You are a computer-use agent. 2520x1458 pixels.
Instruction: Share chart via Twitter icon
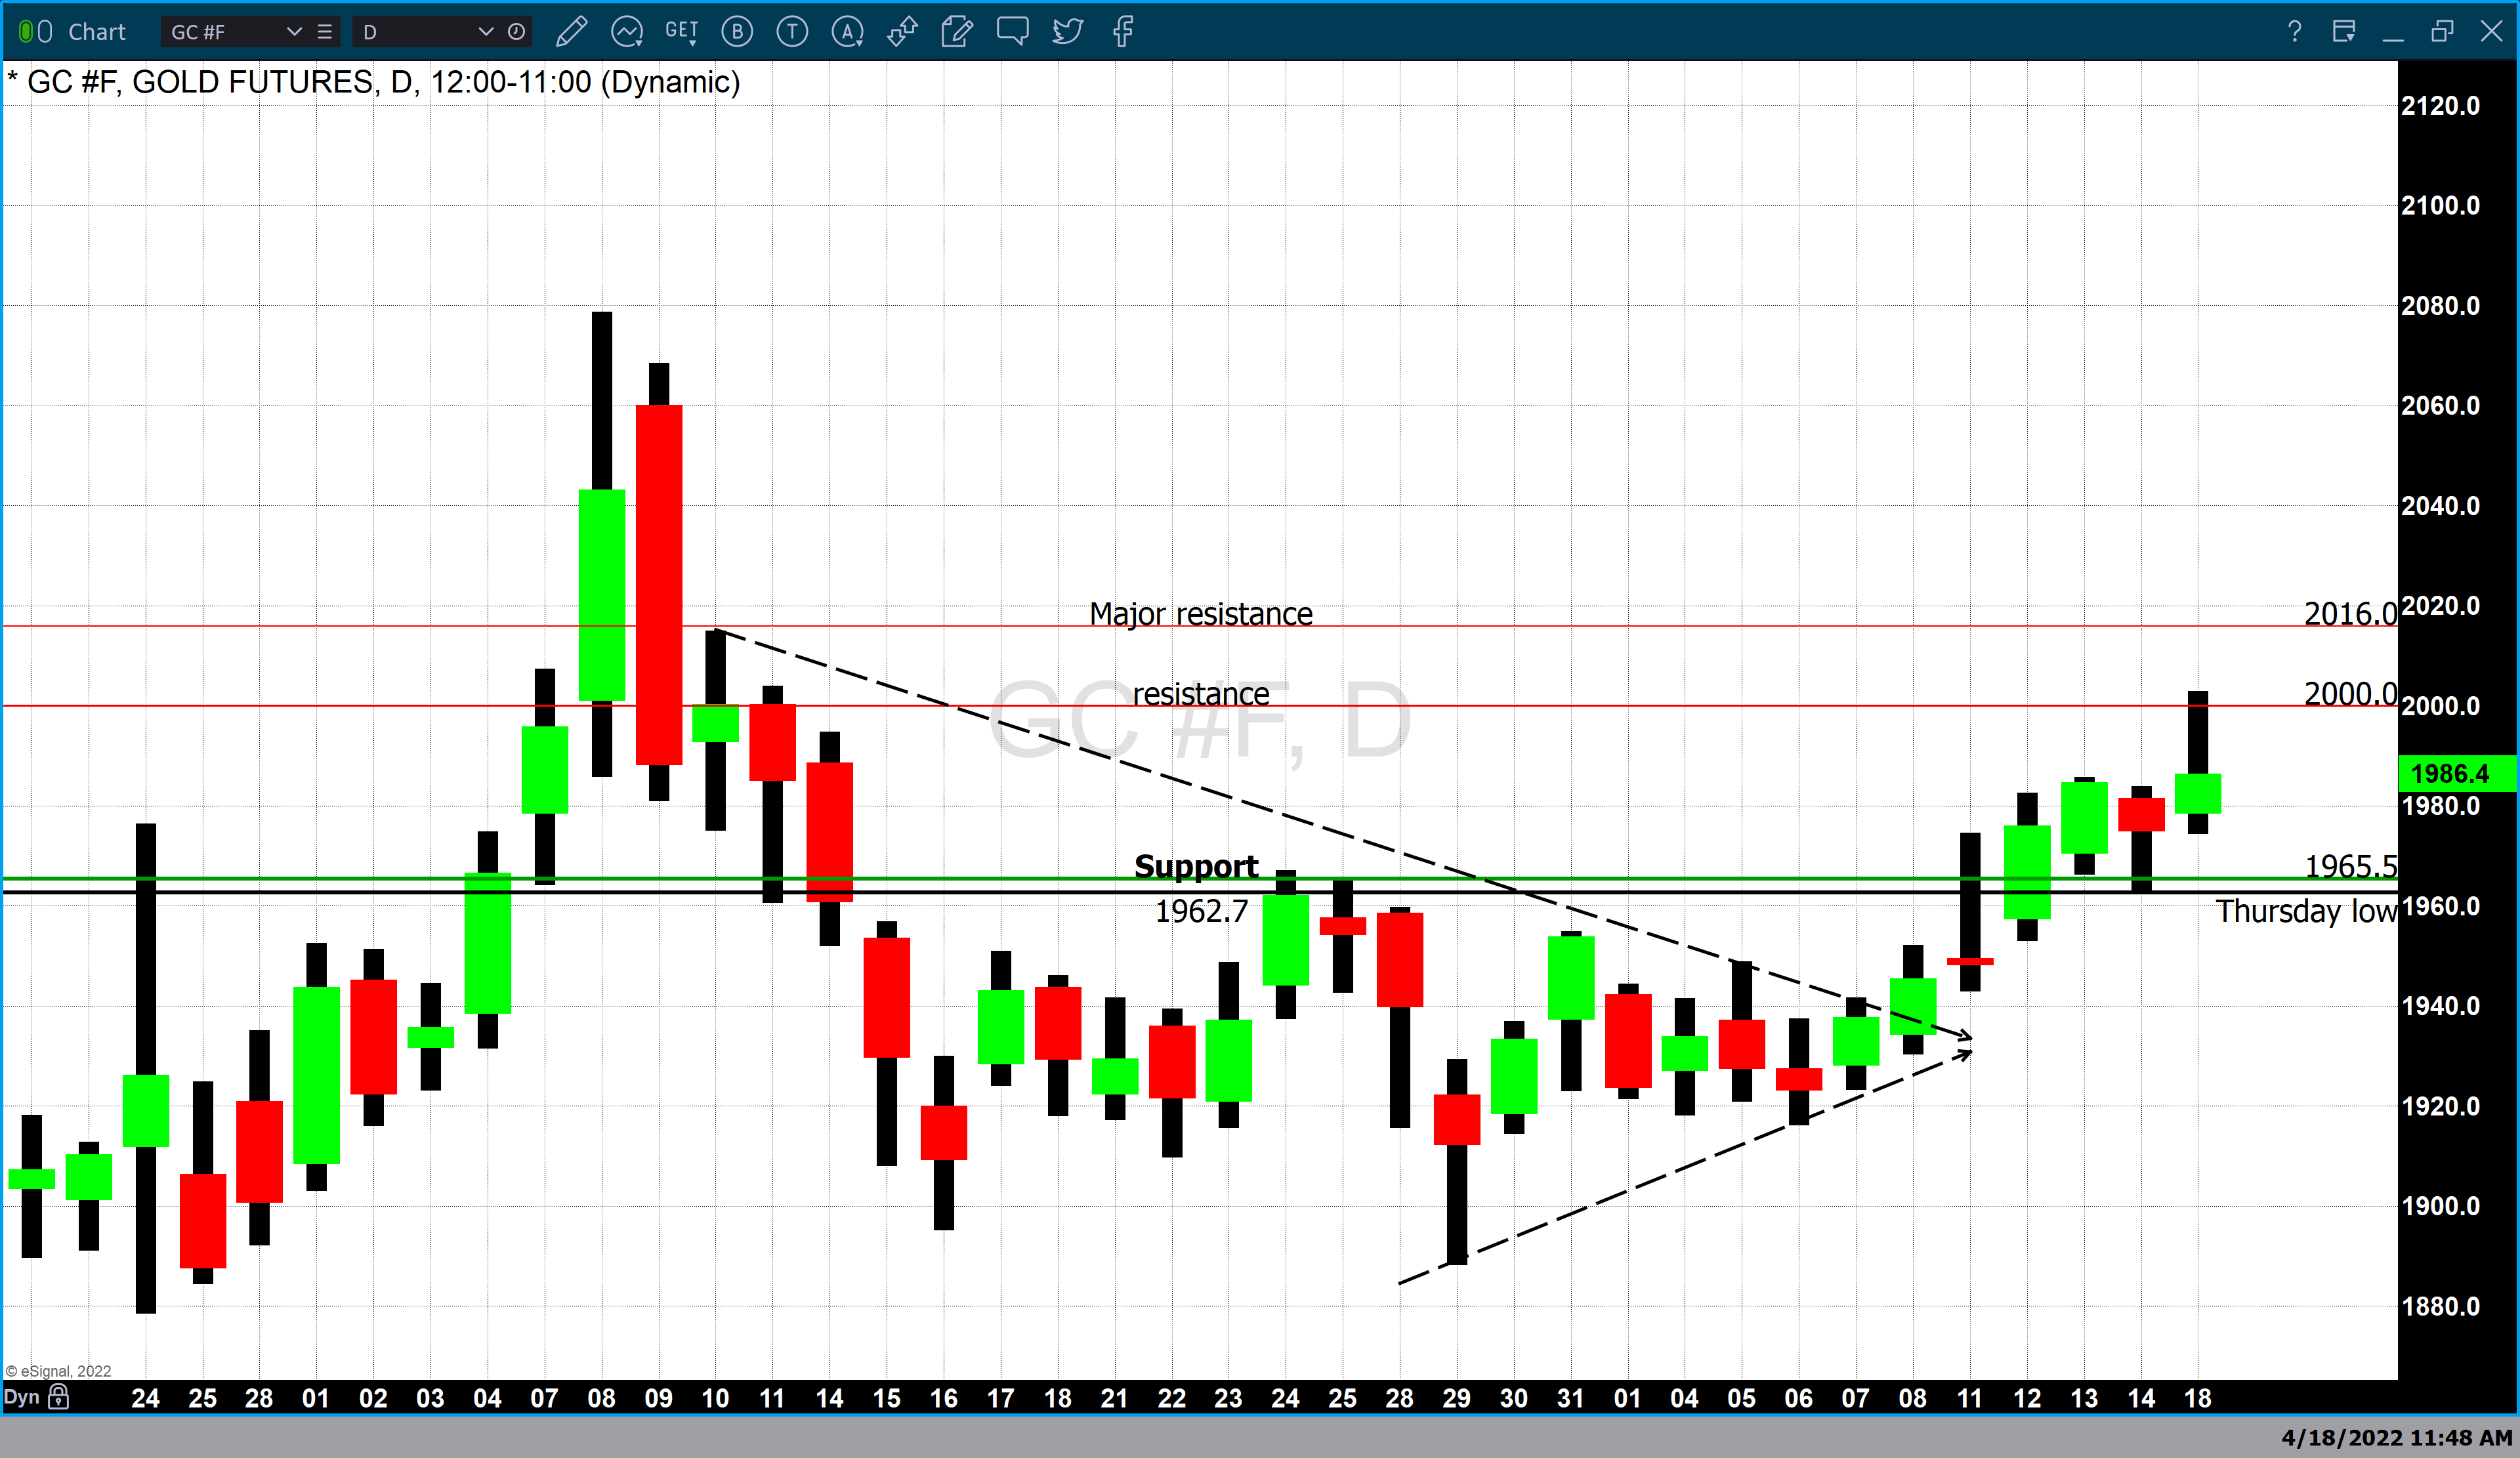[1067, 32]
